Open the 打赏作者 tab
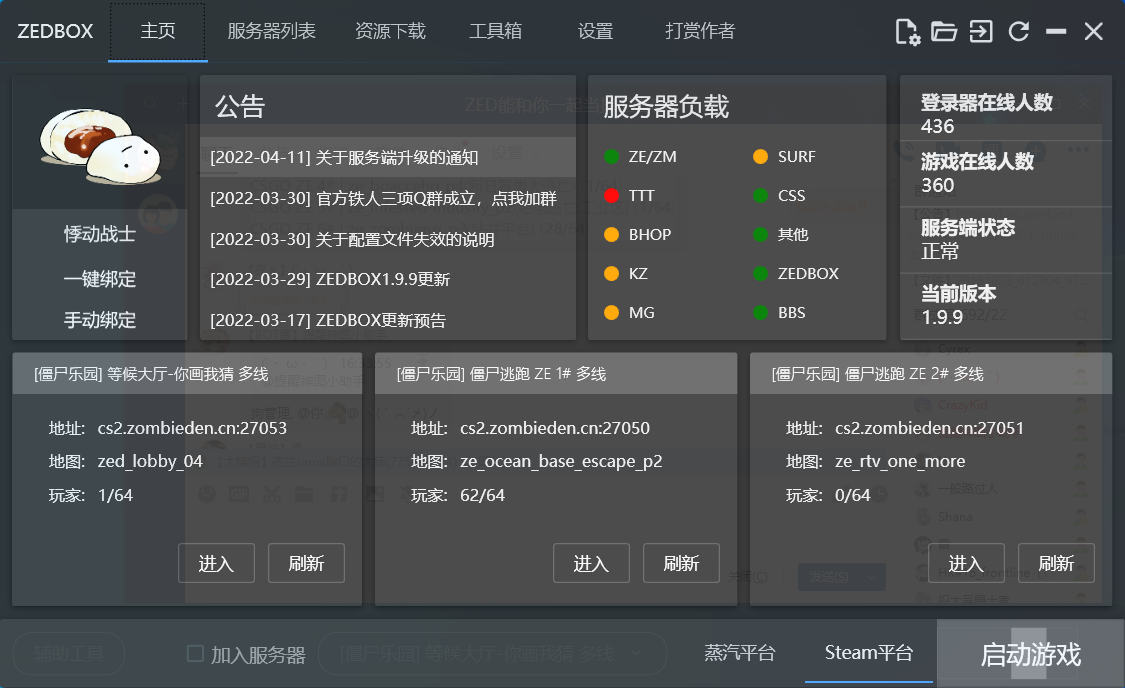Screen dimensions: 1125x688 click(x=700, y=31)
